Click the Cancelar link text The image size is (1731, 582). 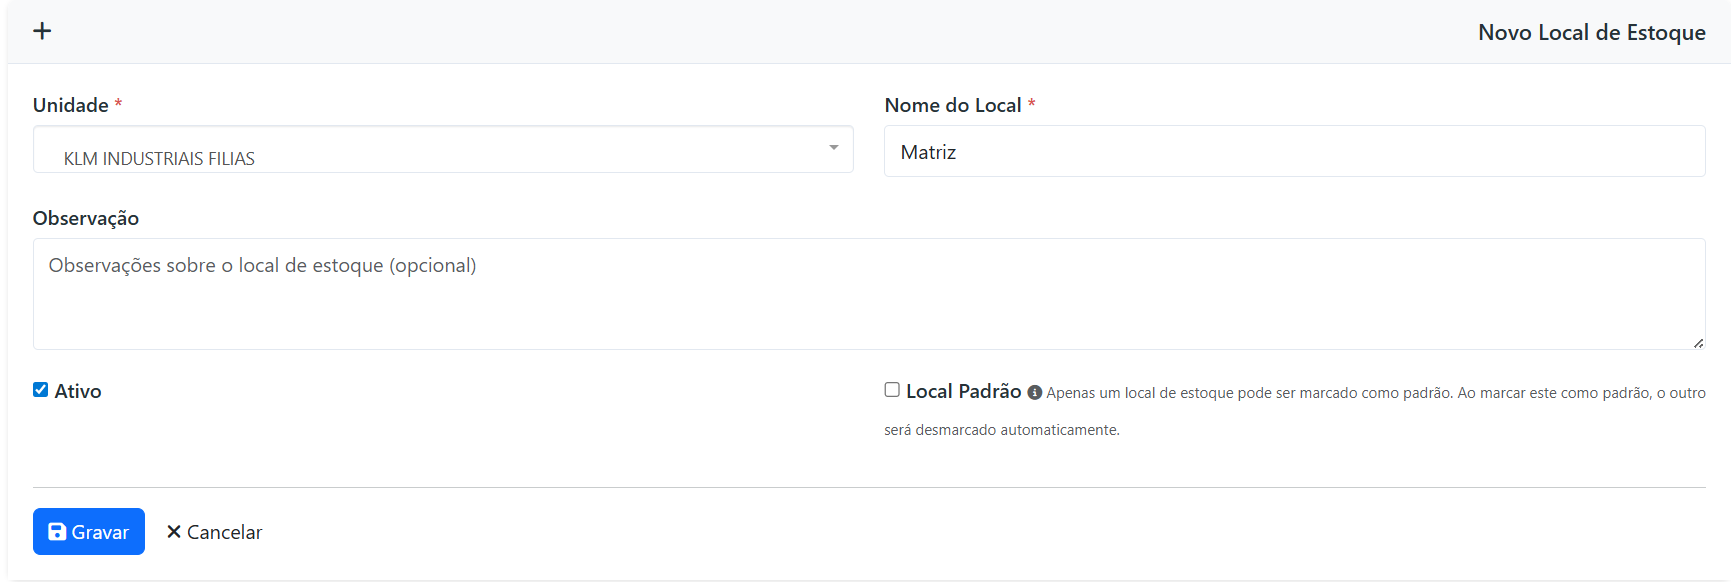point(224,533)
